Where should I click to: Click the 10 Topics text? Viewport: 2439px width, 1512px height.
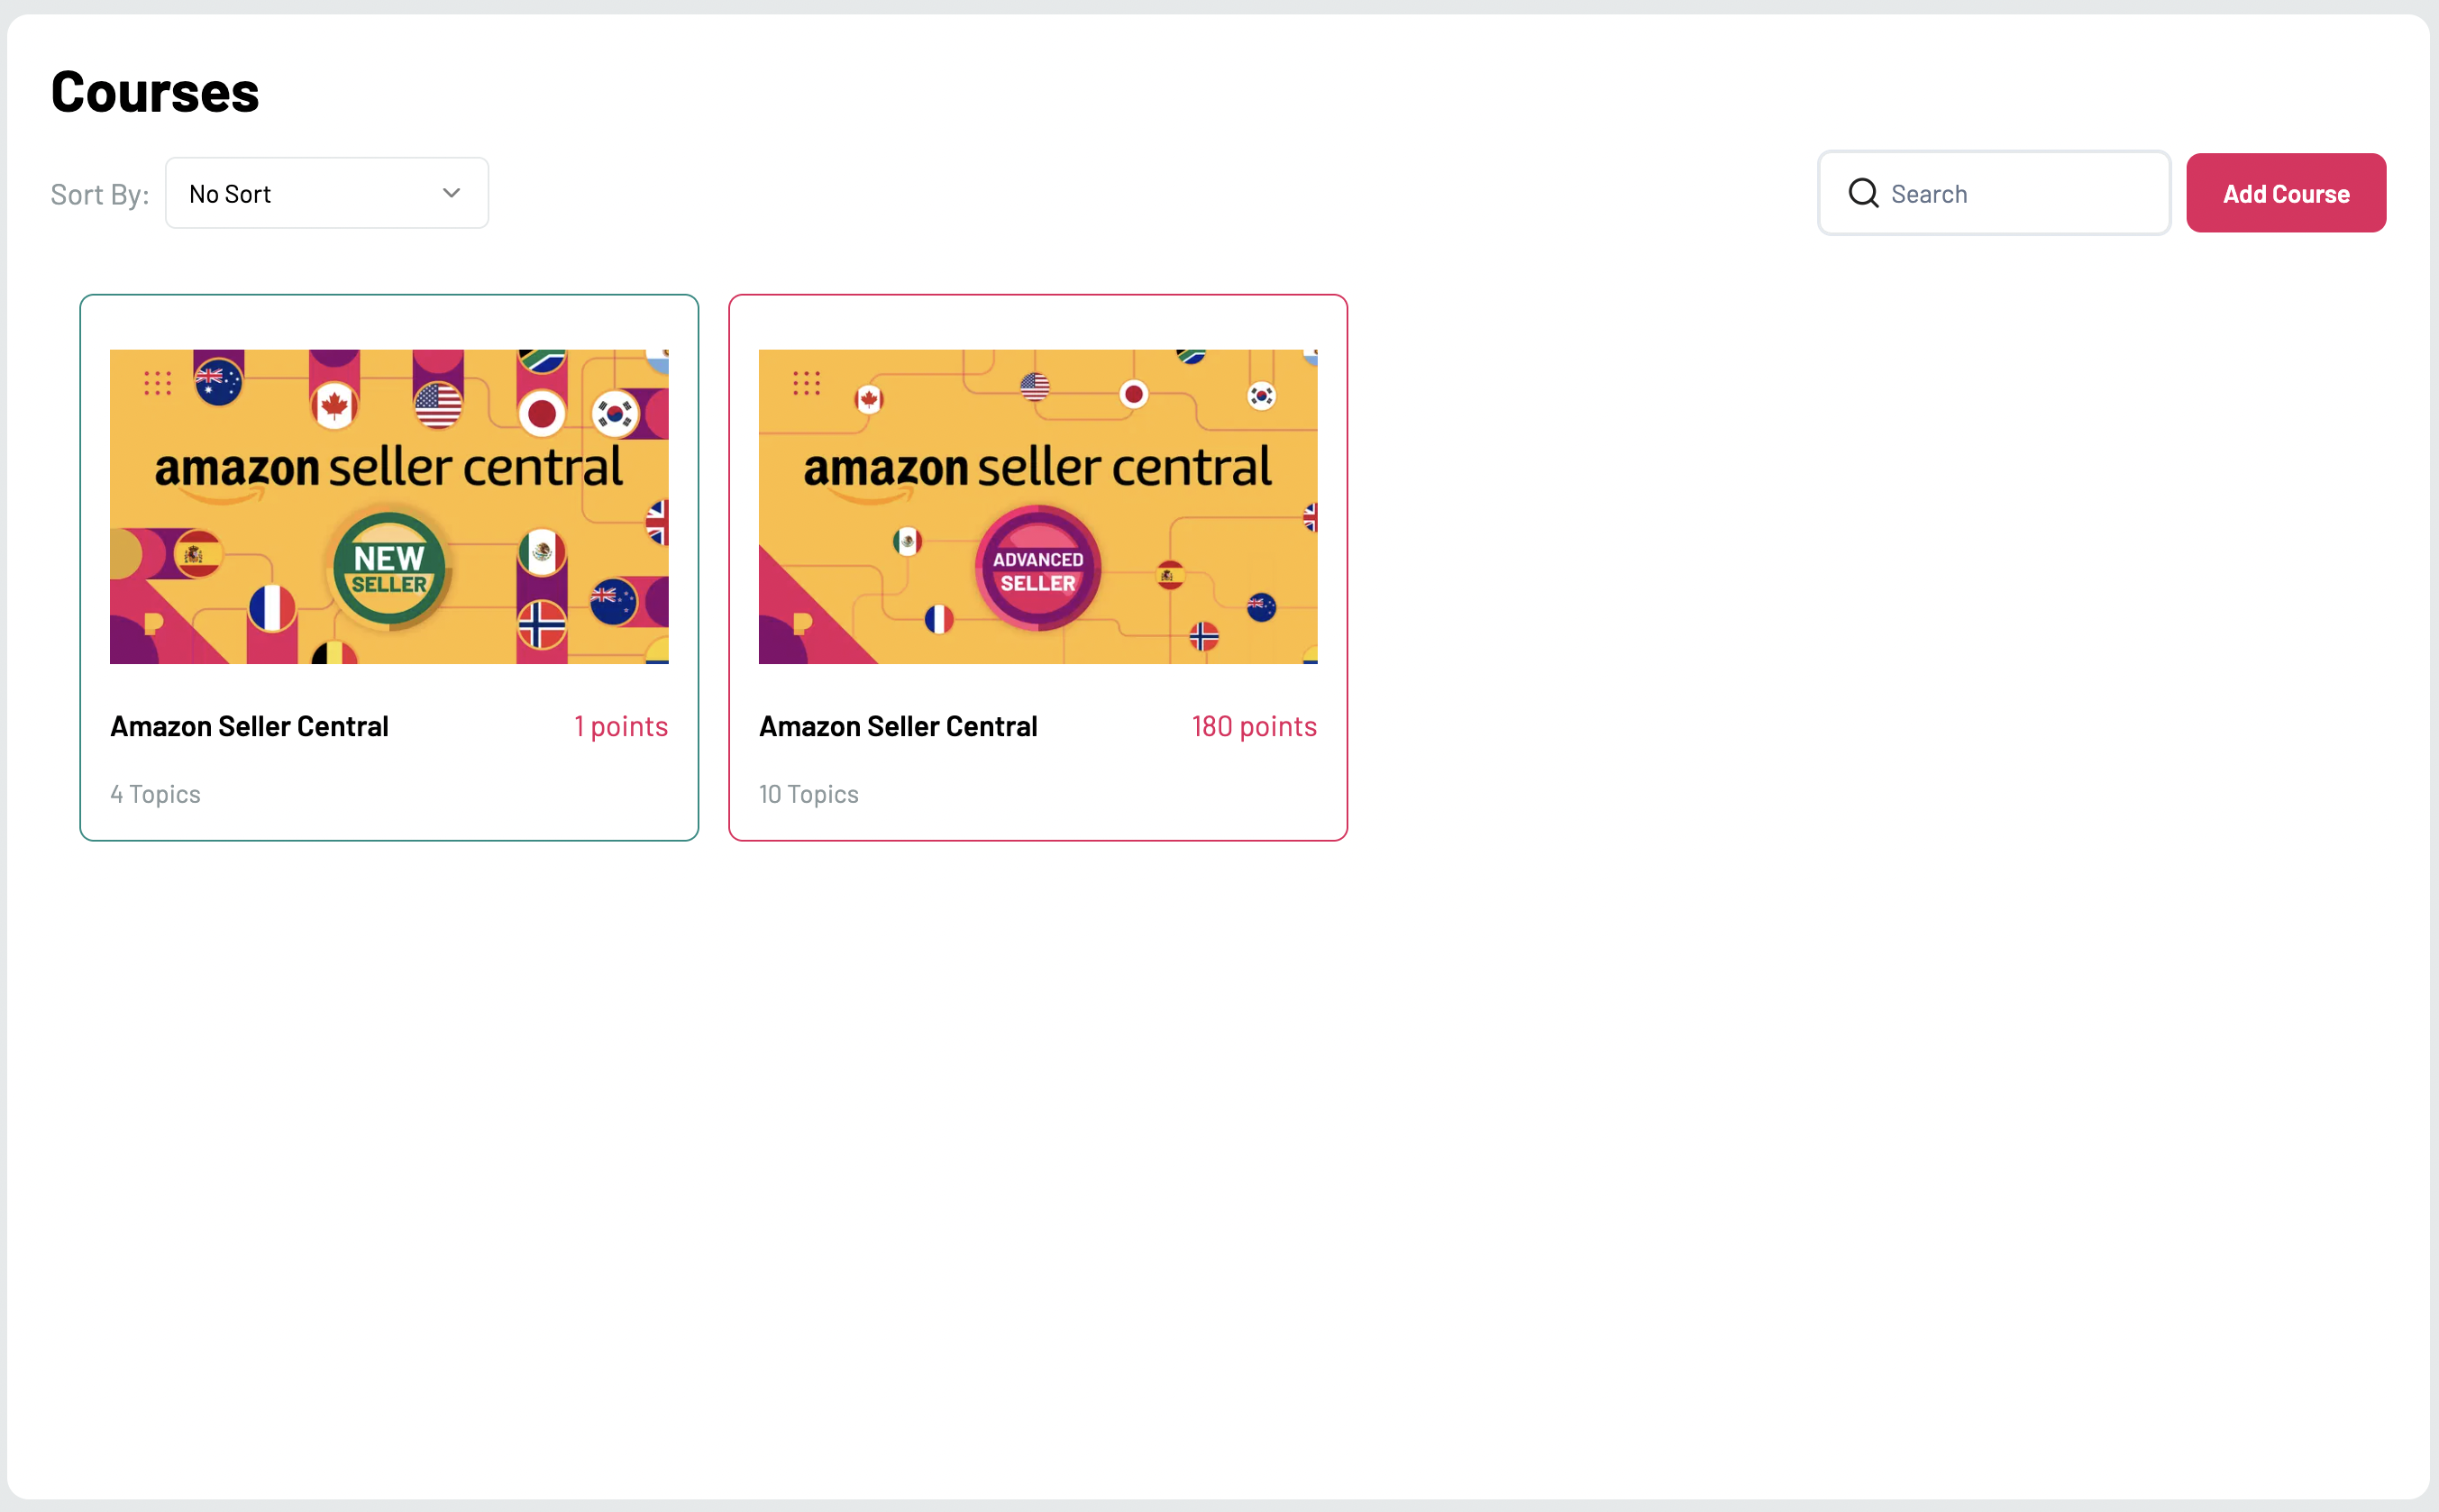[x=808, y=794]
